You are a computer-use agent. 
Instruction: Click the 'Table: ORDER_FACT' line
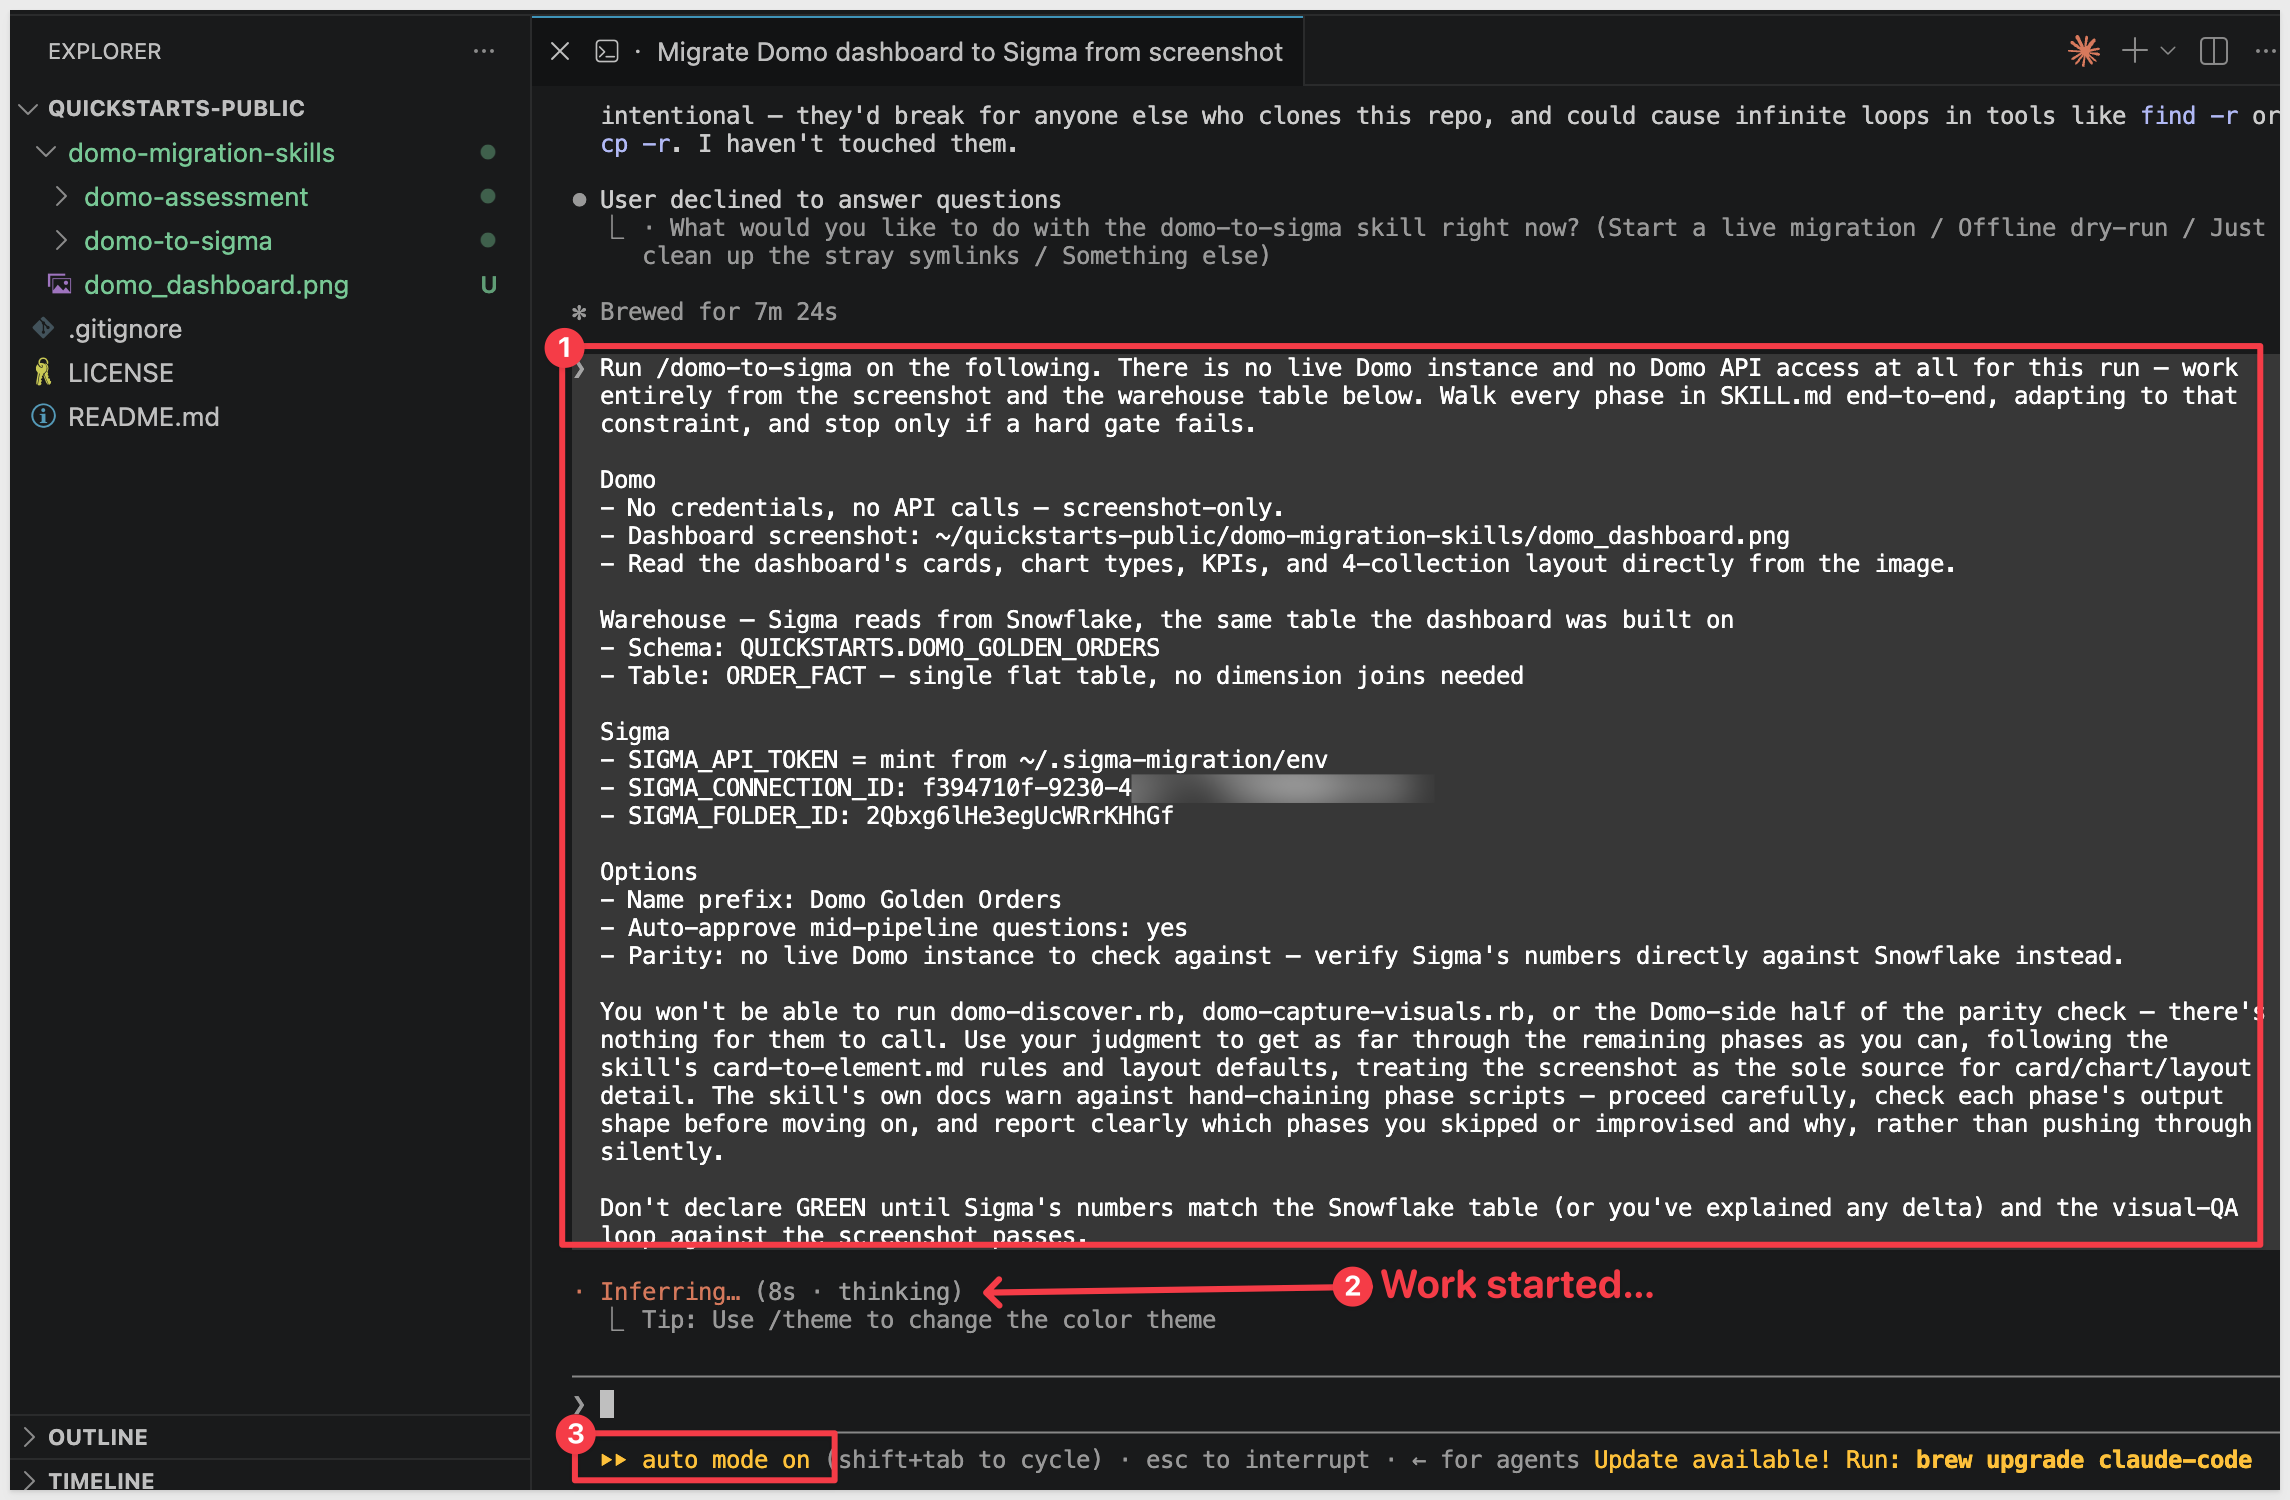coord(1061,676)
